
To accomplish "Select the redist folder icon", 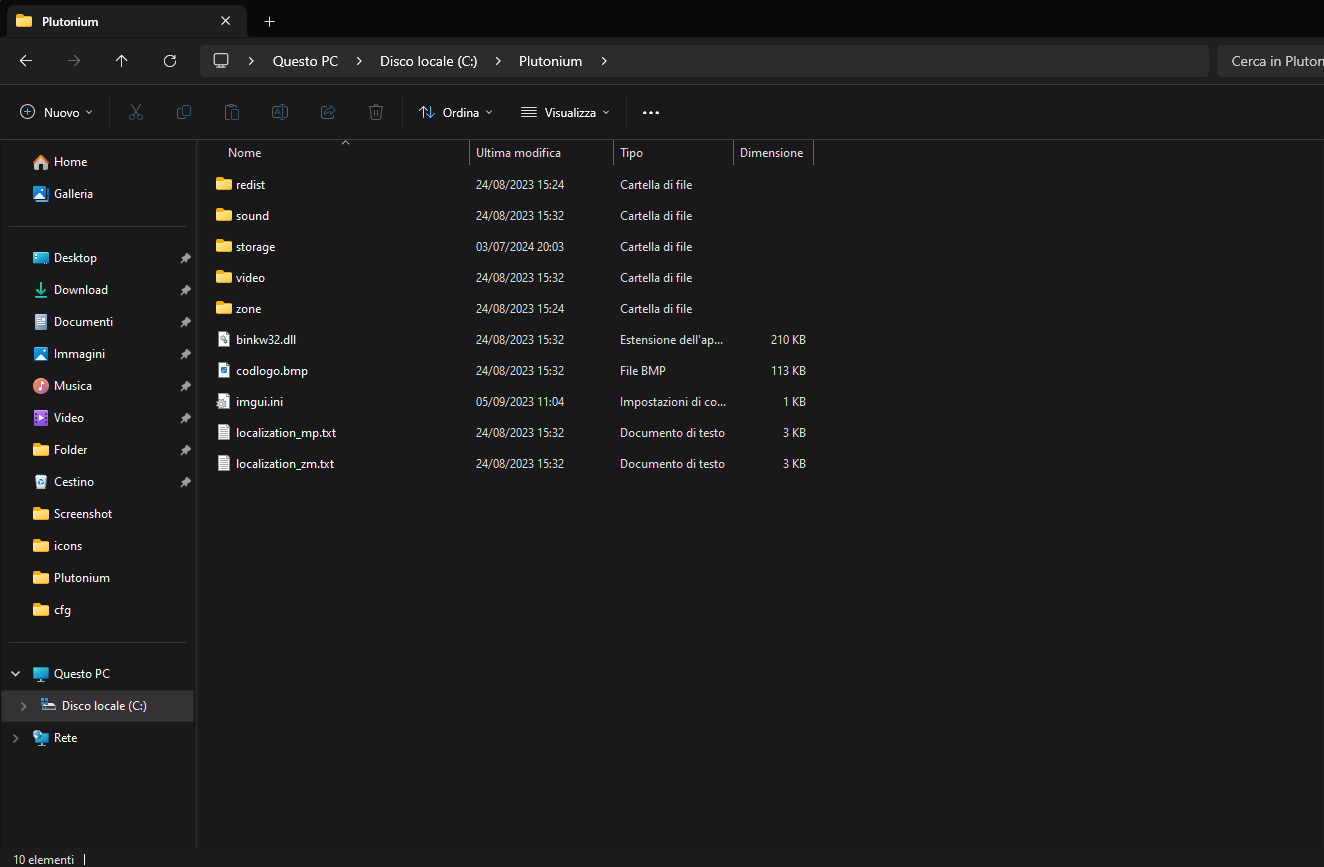I will pyautogui.click(x=224, y=185).
